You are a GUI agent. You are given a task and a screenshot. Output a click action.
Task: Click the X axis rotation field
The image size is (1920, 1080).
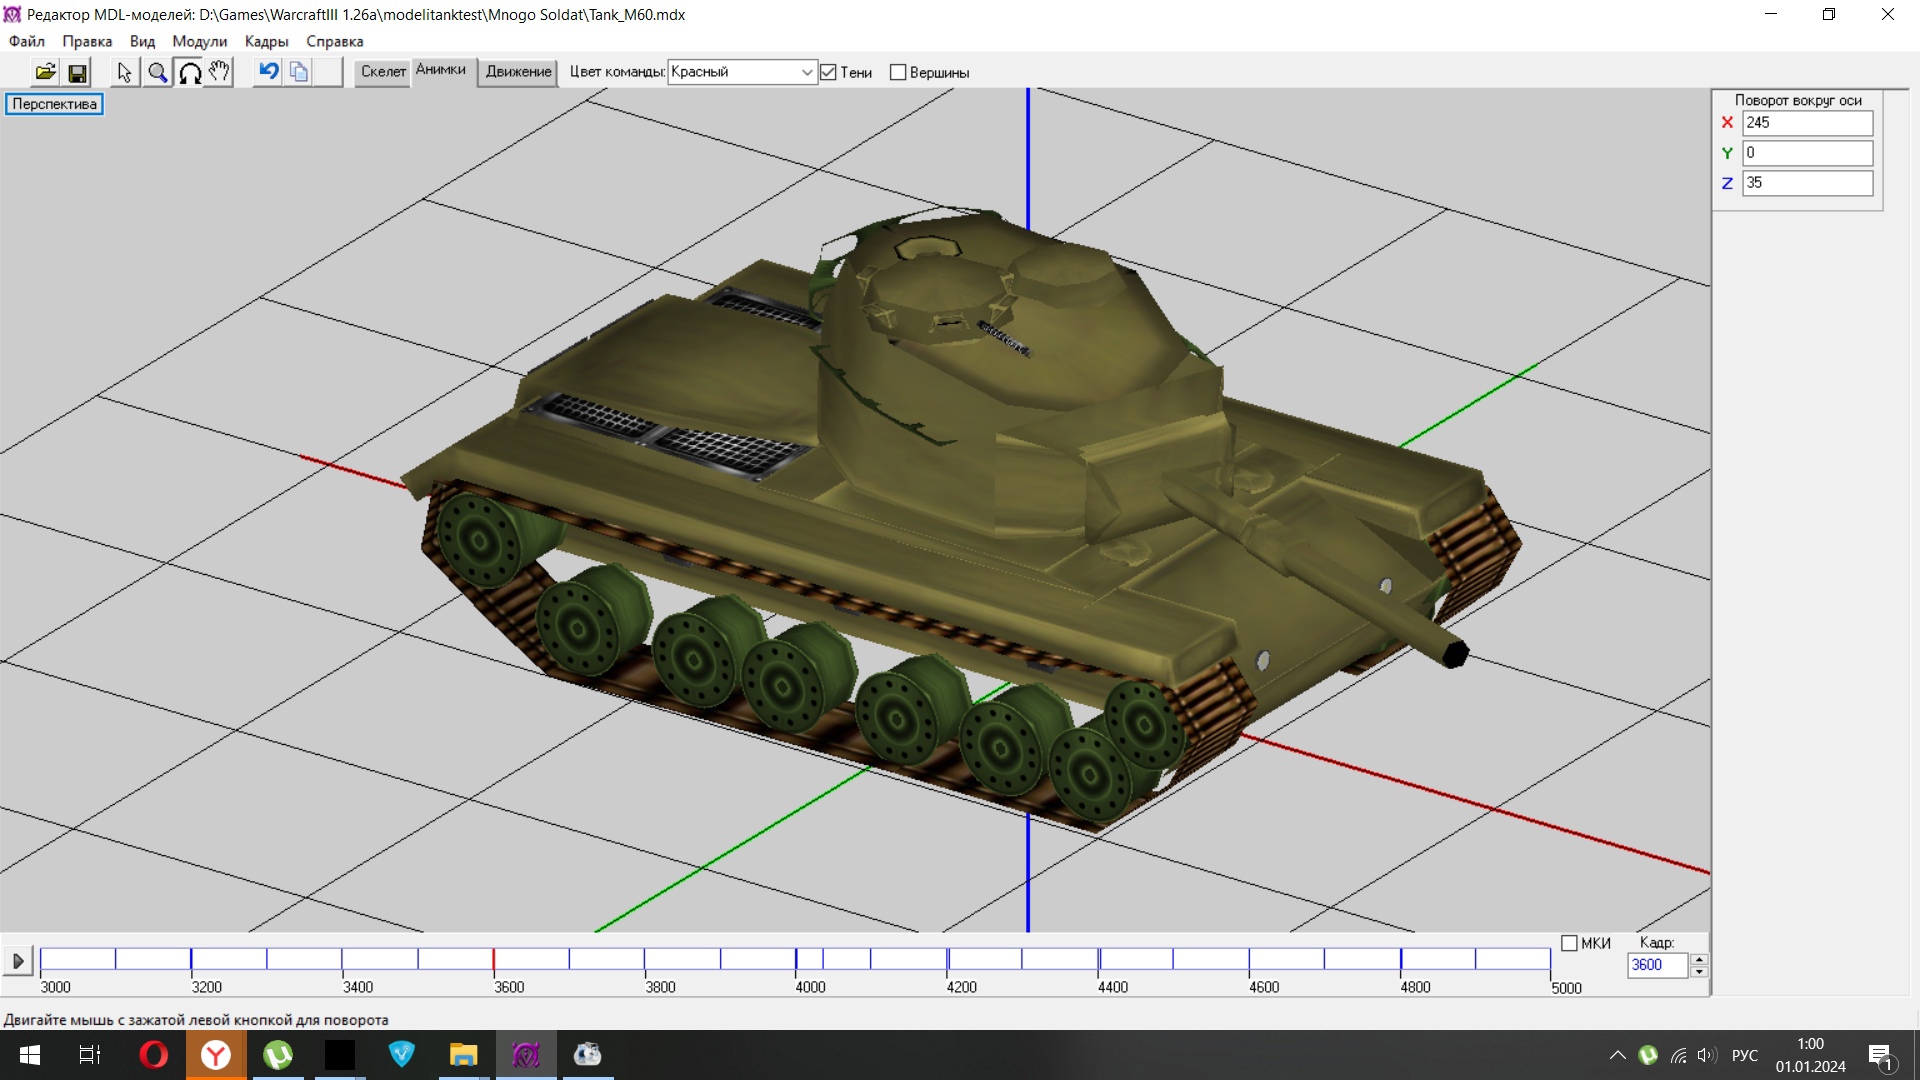tap(1807, 122)
